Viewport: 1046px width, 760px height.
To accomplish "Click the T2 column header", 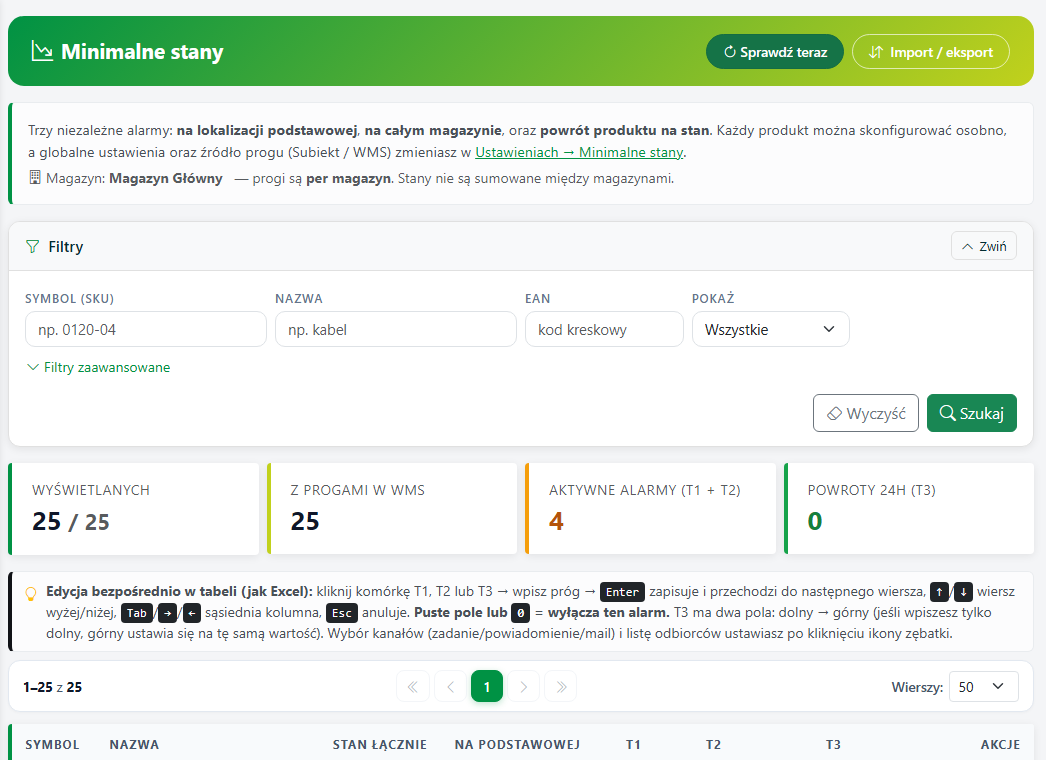I will pyautogui.click(x=713, y=745).
